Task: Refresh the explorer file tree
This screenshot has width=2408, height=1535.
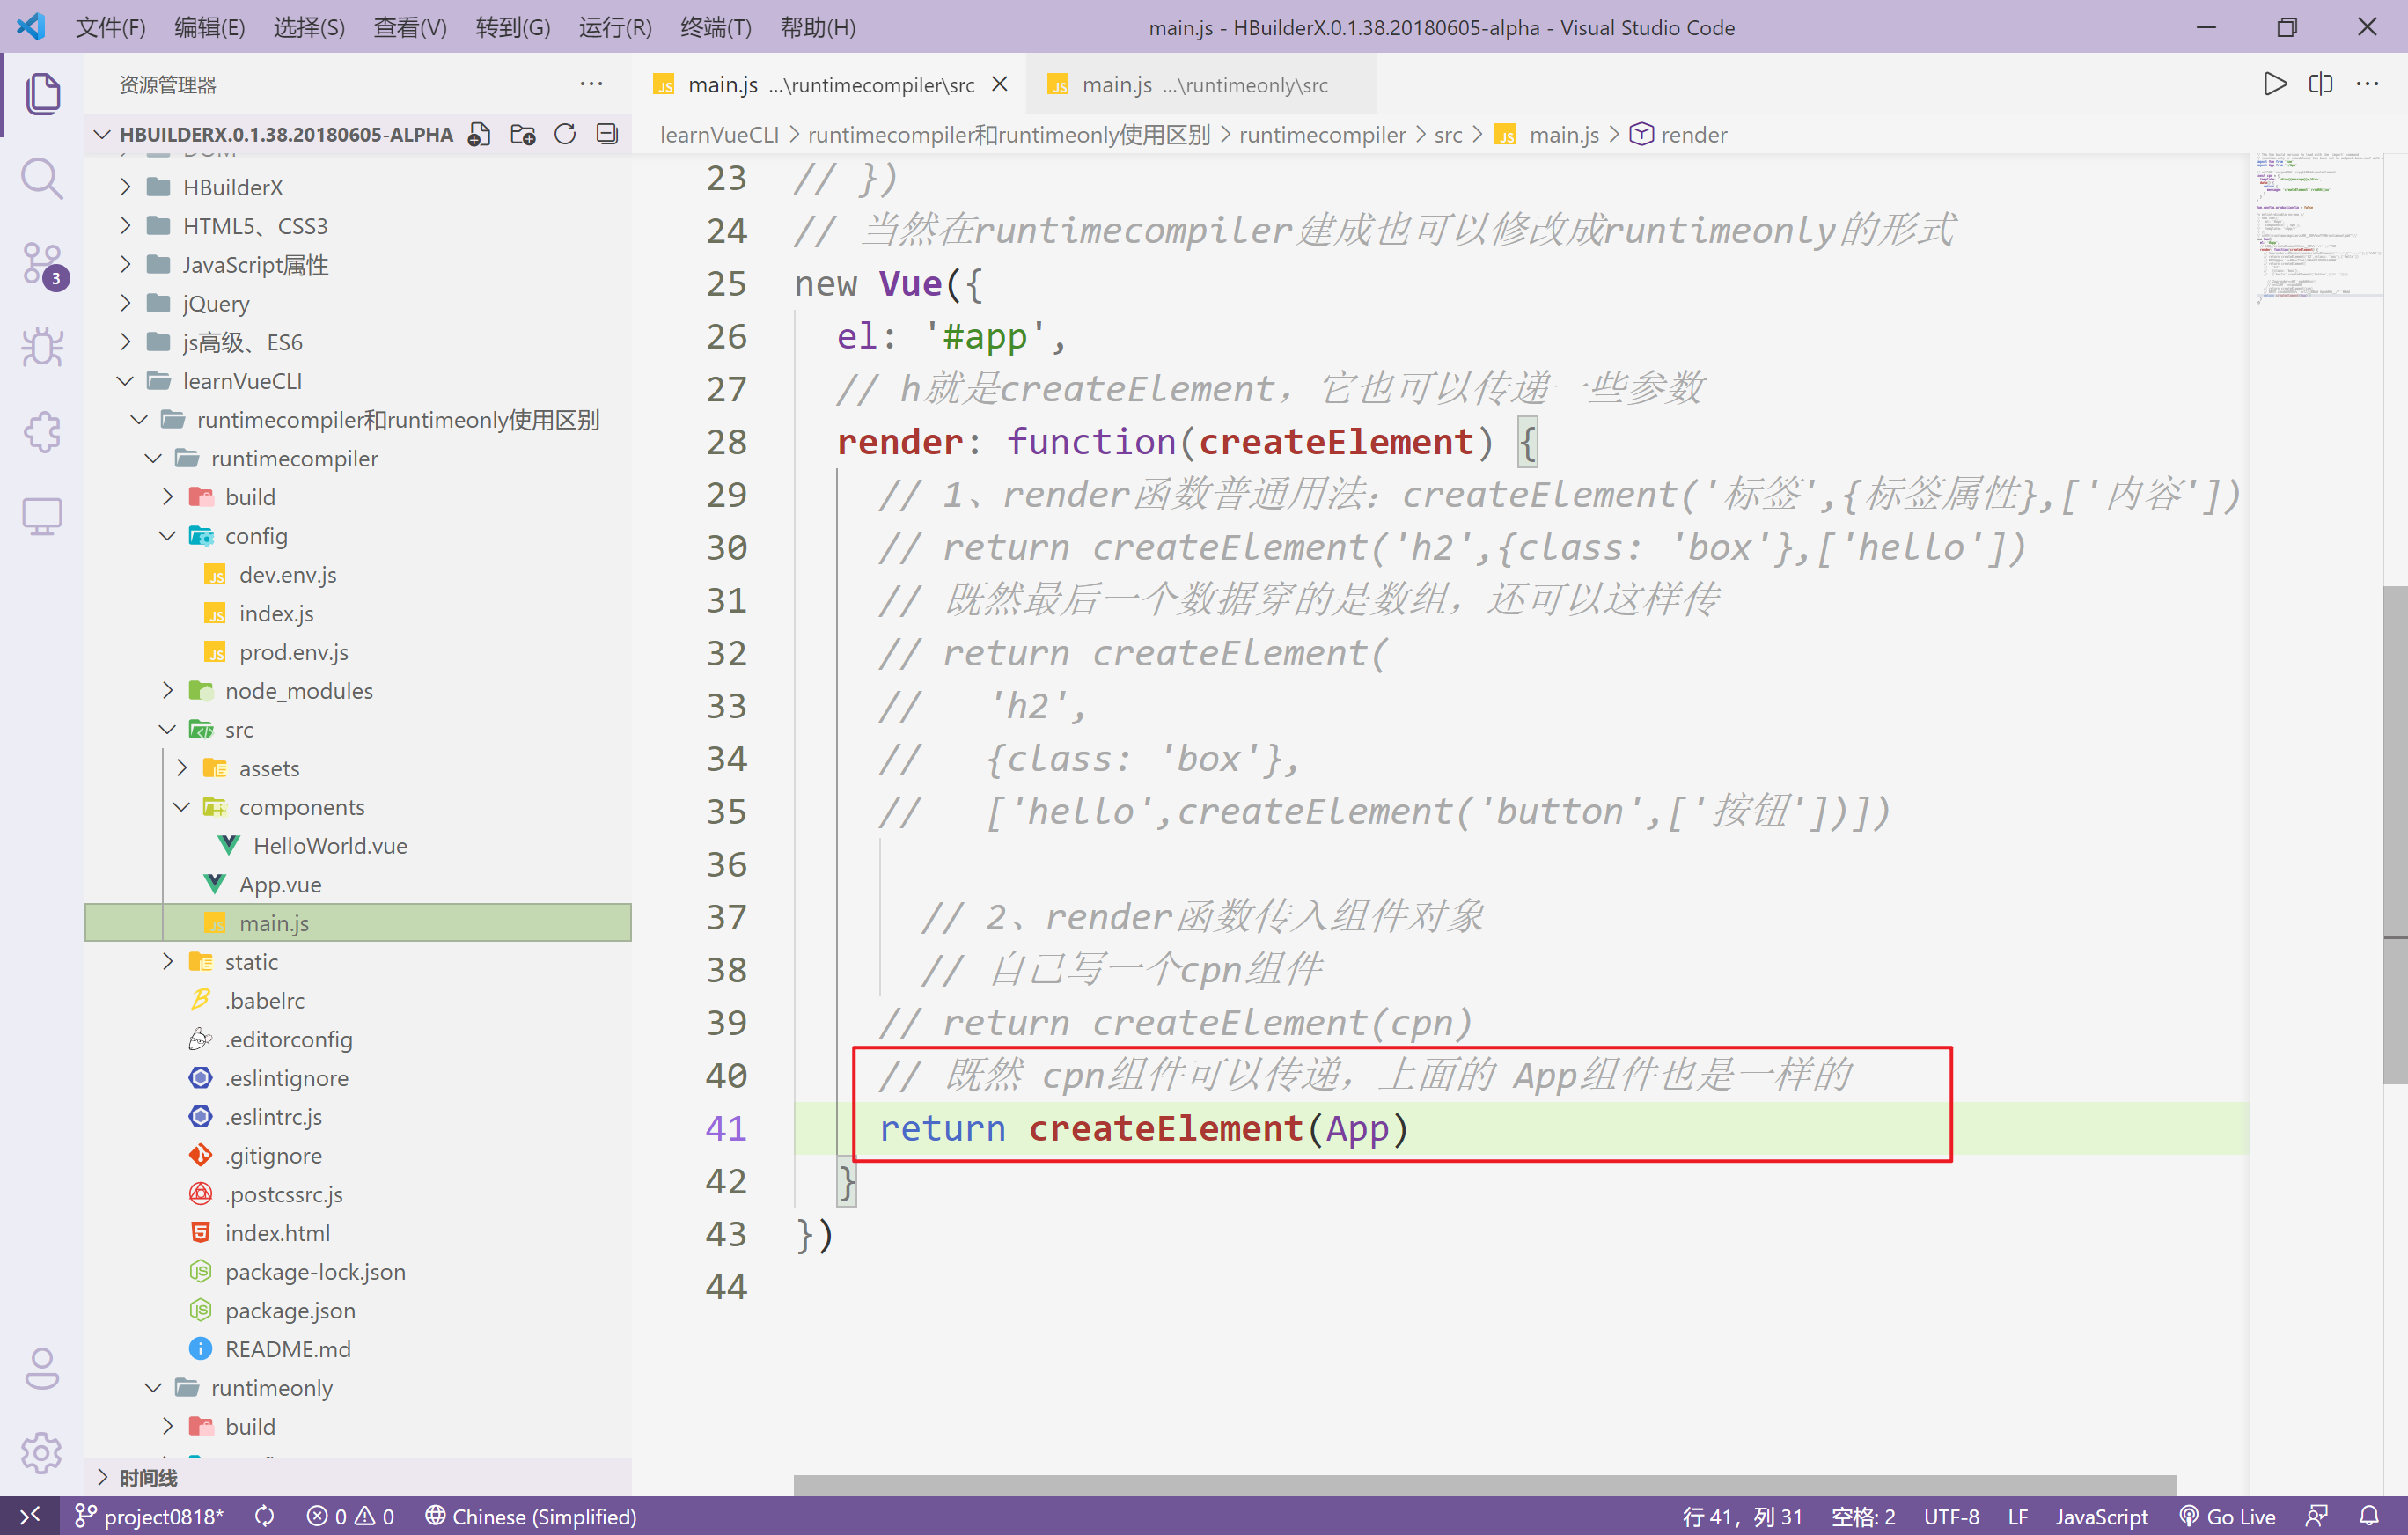Action: (565, 134)
